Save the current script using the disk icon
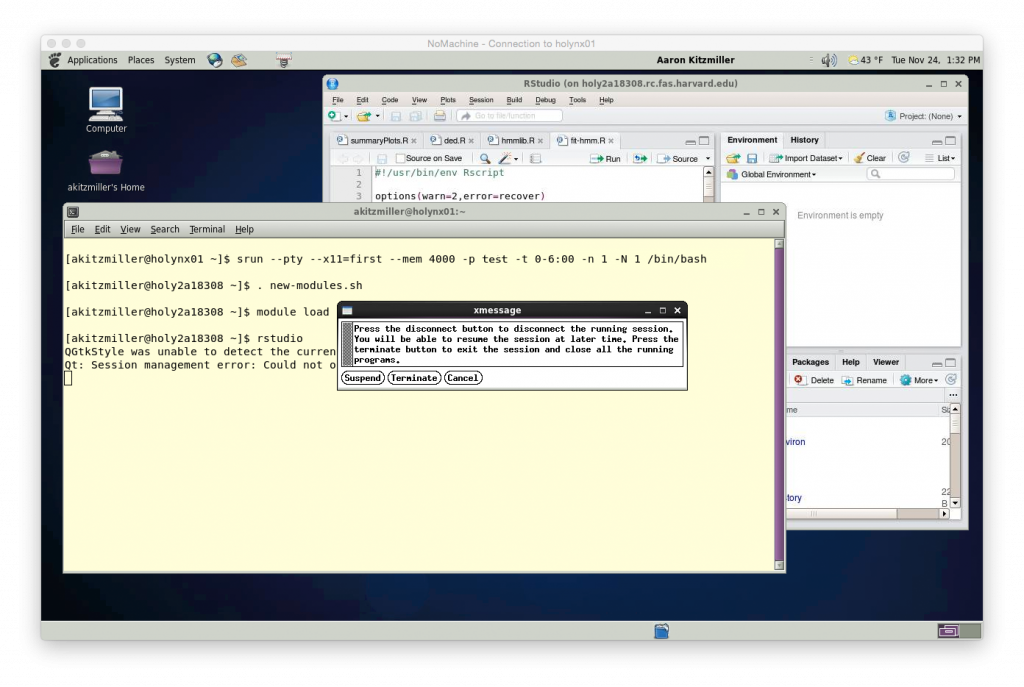 [x=380, y=157]
